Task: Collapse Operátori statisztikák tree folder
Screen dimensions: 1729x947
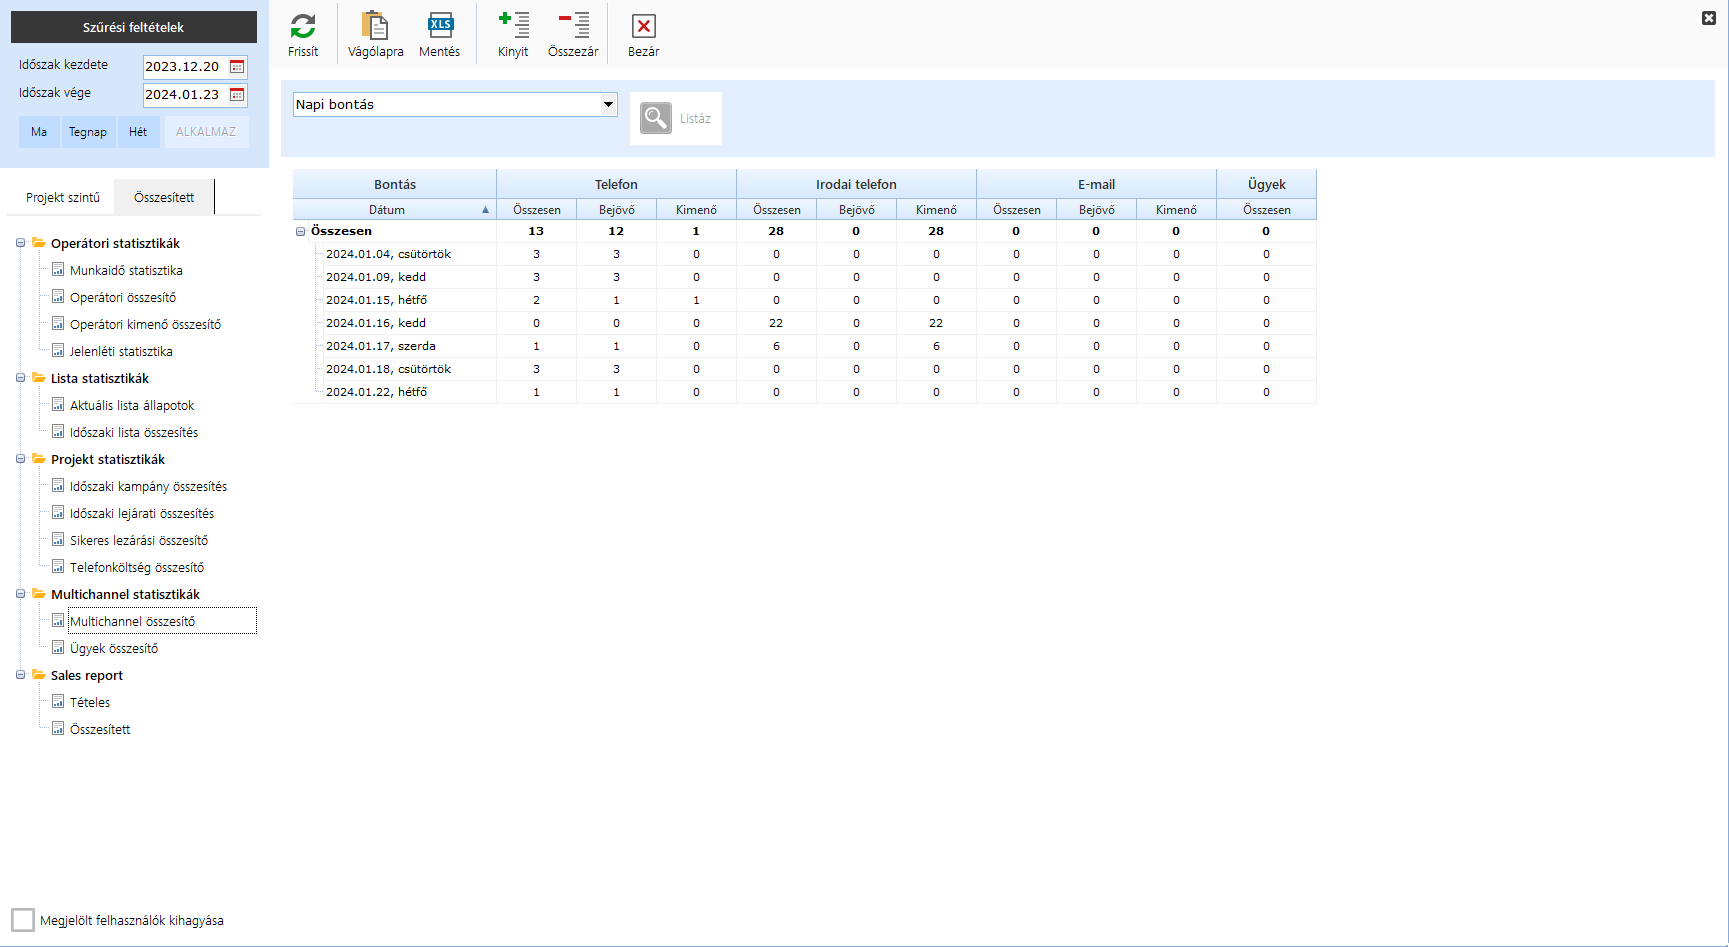Action: [20, 243]
